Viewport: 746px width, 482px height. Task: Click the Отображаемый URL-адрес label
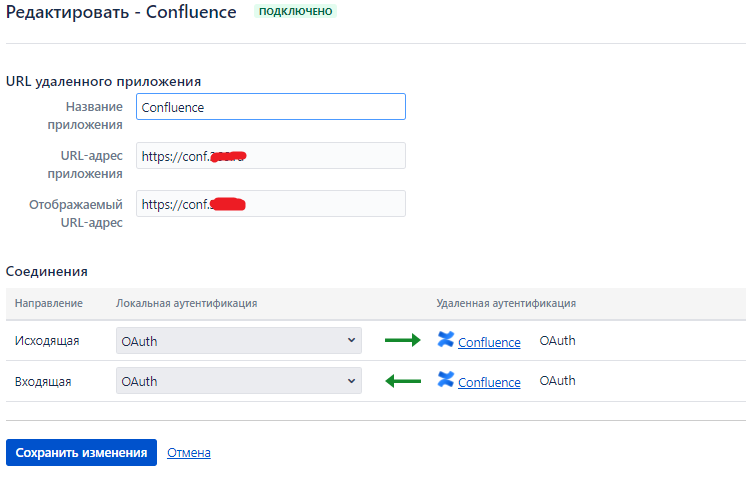pyautogui.click(x=76, y=214)
